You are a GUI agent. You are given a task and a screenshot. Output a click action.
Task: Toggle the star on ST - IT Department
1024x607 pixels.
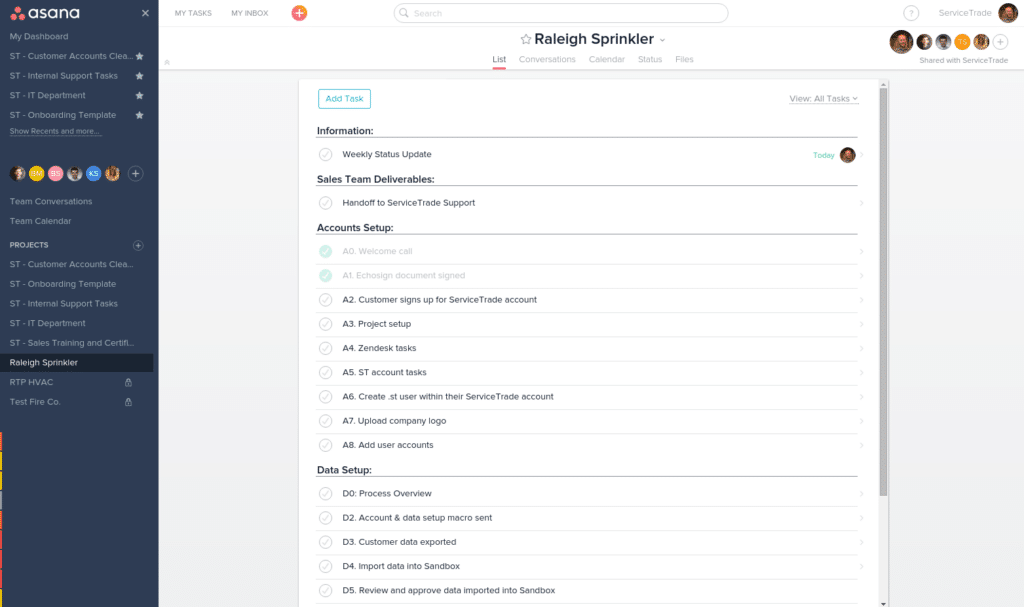point(141,95)
